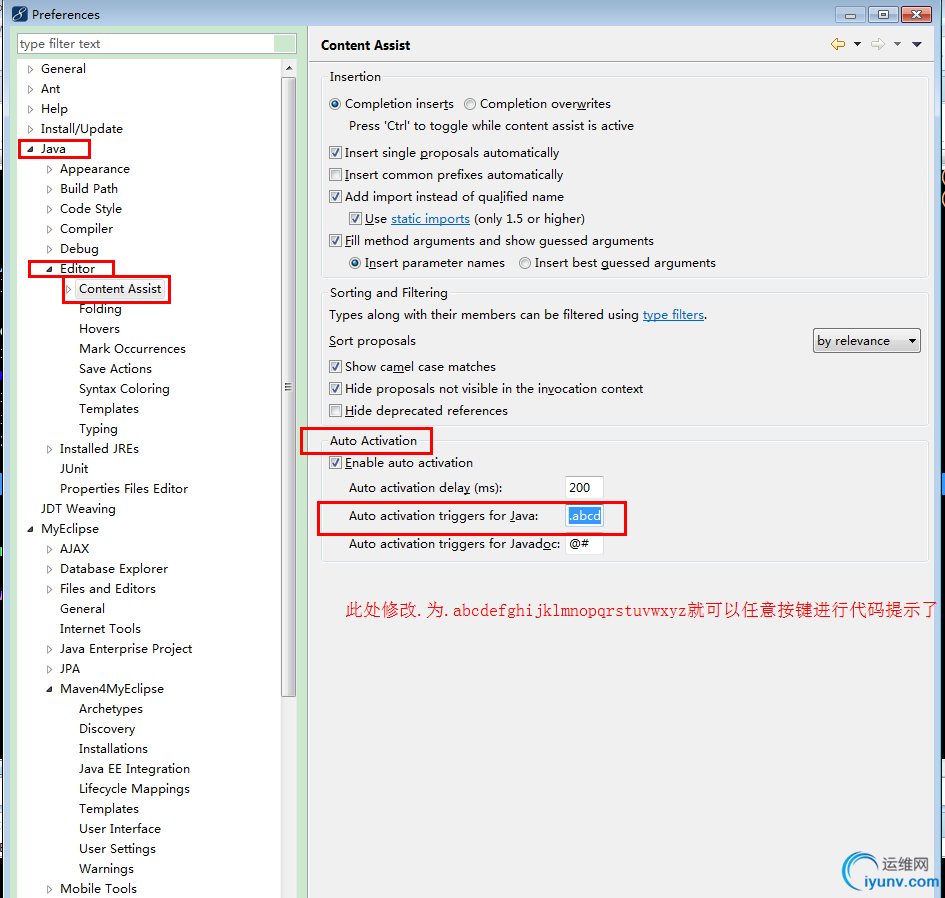Expand the Mobile Tools node
Viewport: 945px width, 898px height.
[49, 889]
